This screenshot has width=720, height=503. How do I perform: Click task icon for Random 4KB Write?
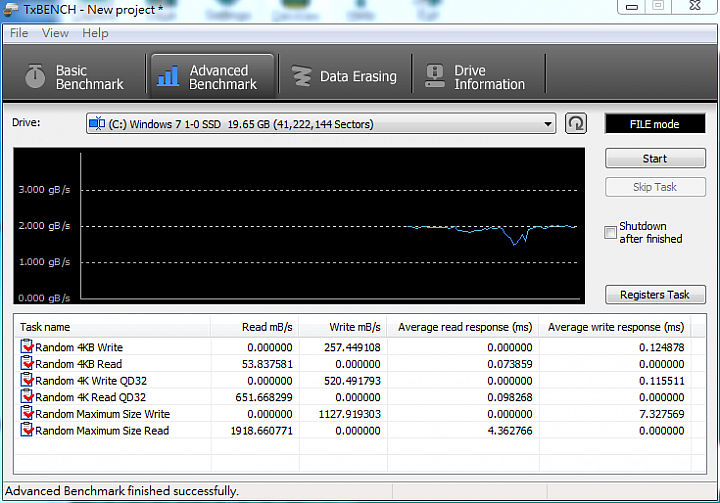coord(27,347)
